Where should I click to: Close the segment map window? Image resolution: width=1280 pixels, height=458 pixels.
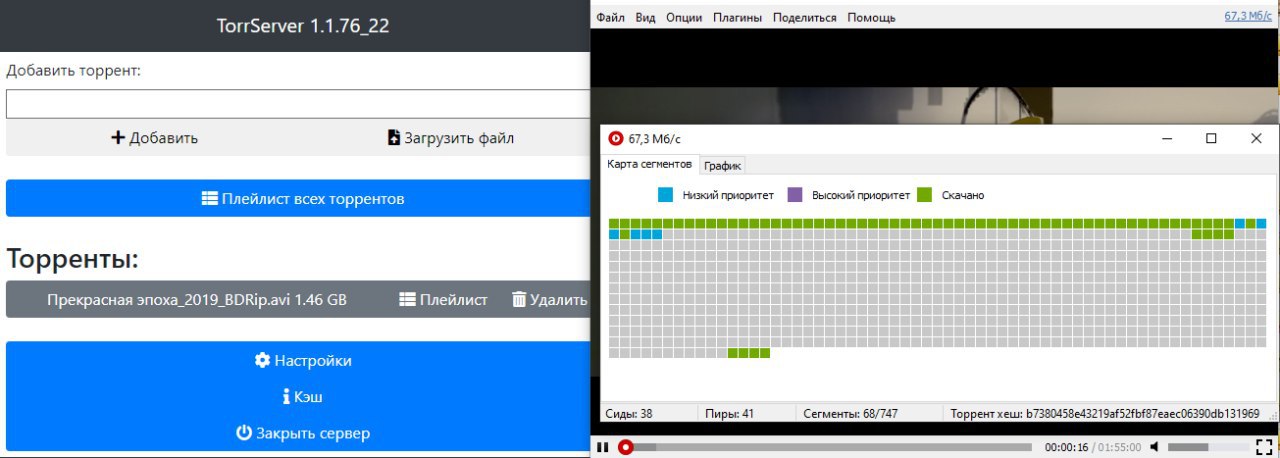(x=1256, y=139)
